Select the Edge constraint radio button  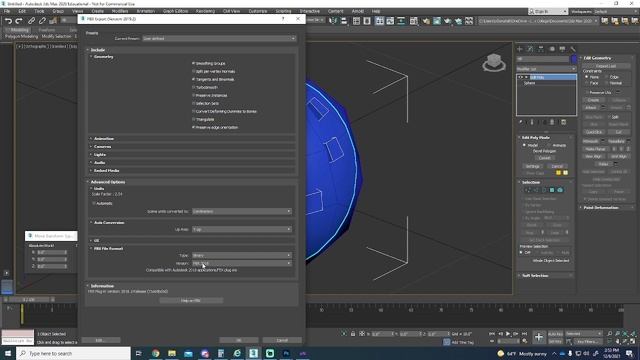[606, 77]
